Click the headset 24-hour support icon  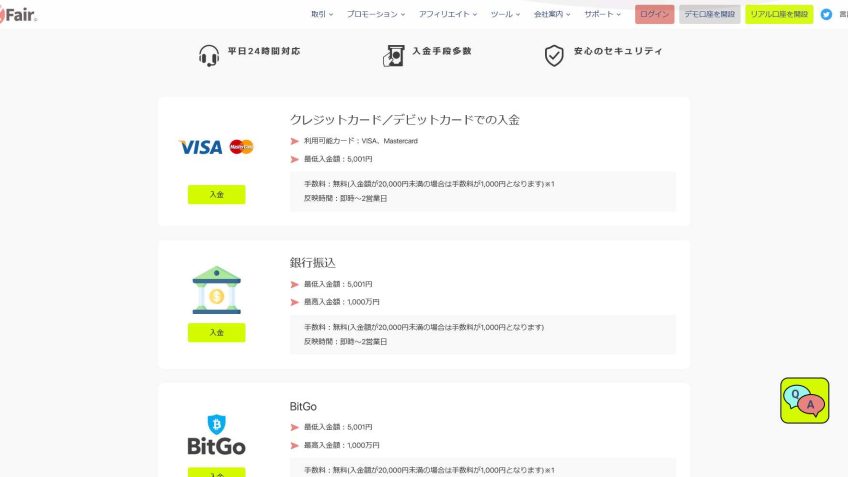click(208, 55)
